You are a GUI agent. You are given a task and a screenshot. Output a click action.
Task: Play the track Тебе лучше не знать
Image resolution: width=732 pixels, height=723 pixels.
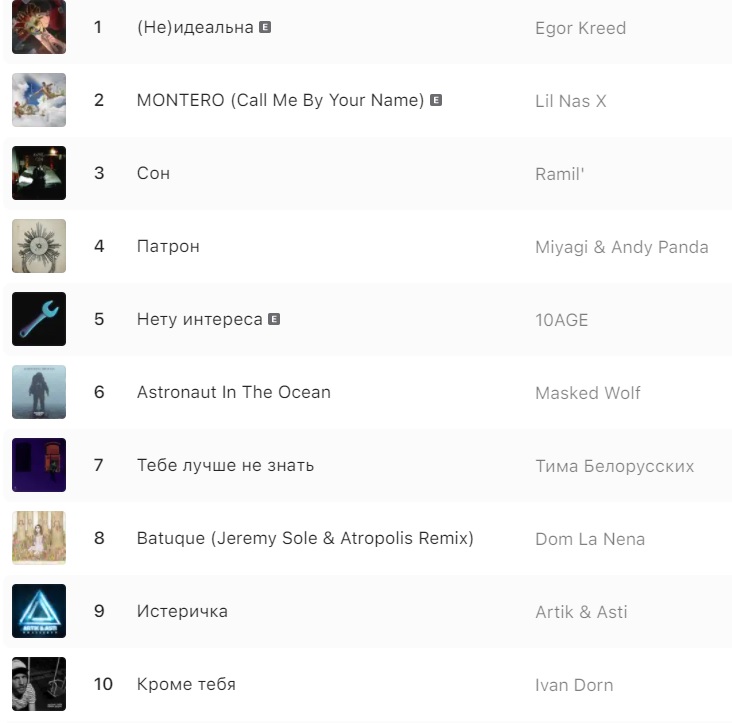click(x=225, y=465)
